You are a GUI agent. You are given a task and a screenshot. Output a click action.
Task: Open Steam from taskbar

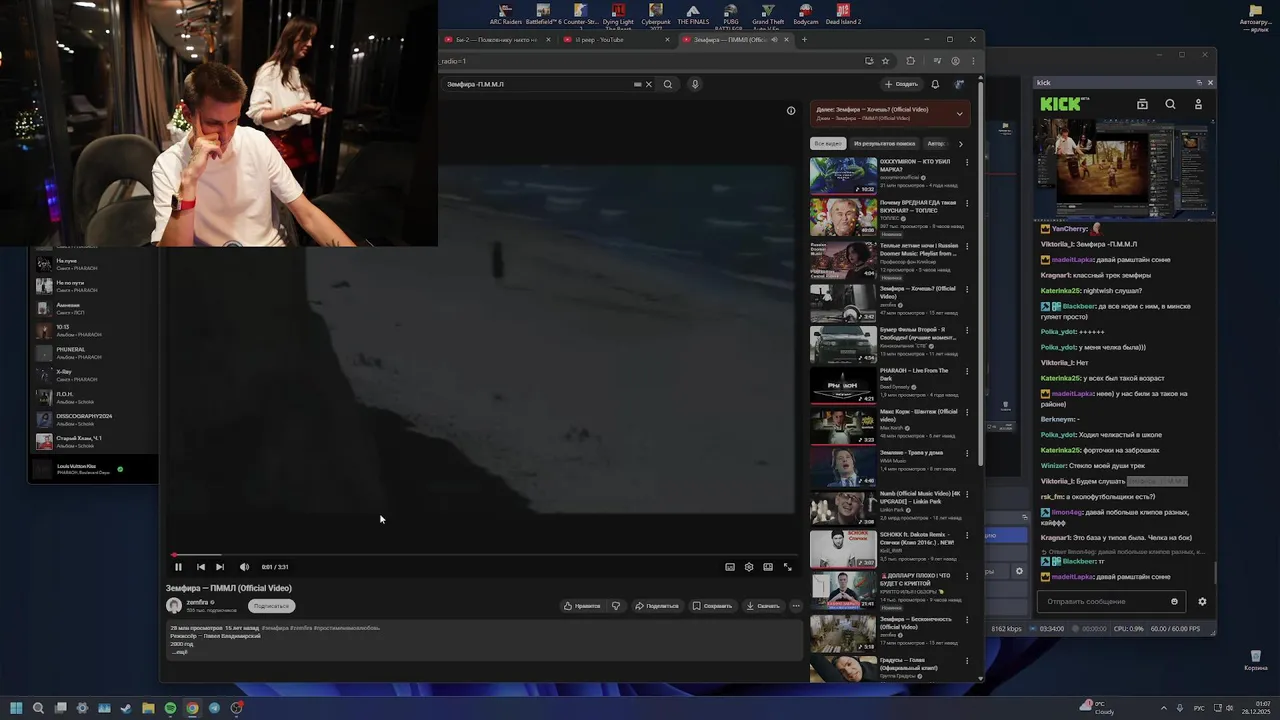click(x=126, y=708)
